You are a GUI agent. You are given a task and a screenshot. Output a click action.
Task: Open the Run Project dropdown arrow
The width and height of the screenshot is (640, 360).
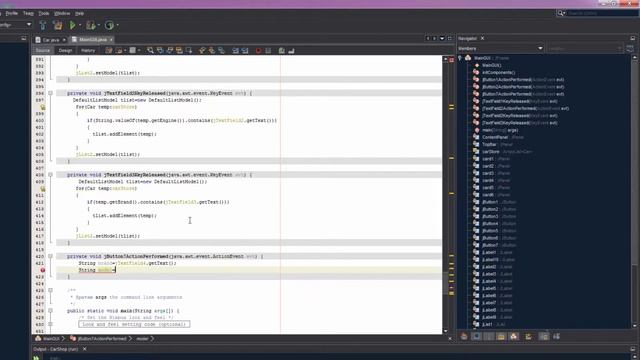coord(80,25)
